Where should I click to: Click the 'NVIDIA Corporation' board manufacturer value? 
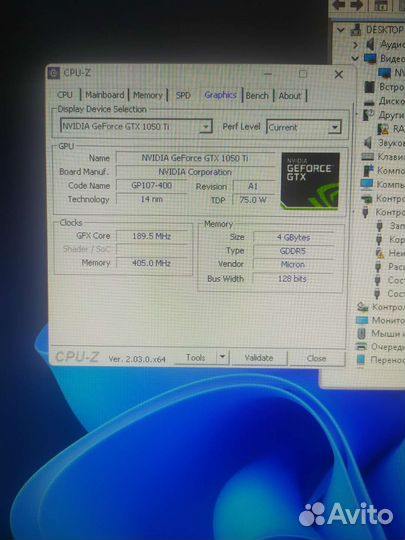click(x=195, y=172)
